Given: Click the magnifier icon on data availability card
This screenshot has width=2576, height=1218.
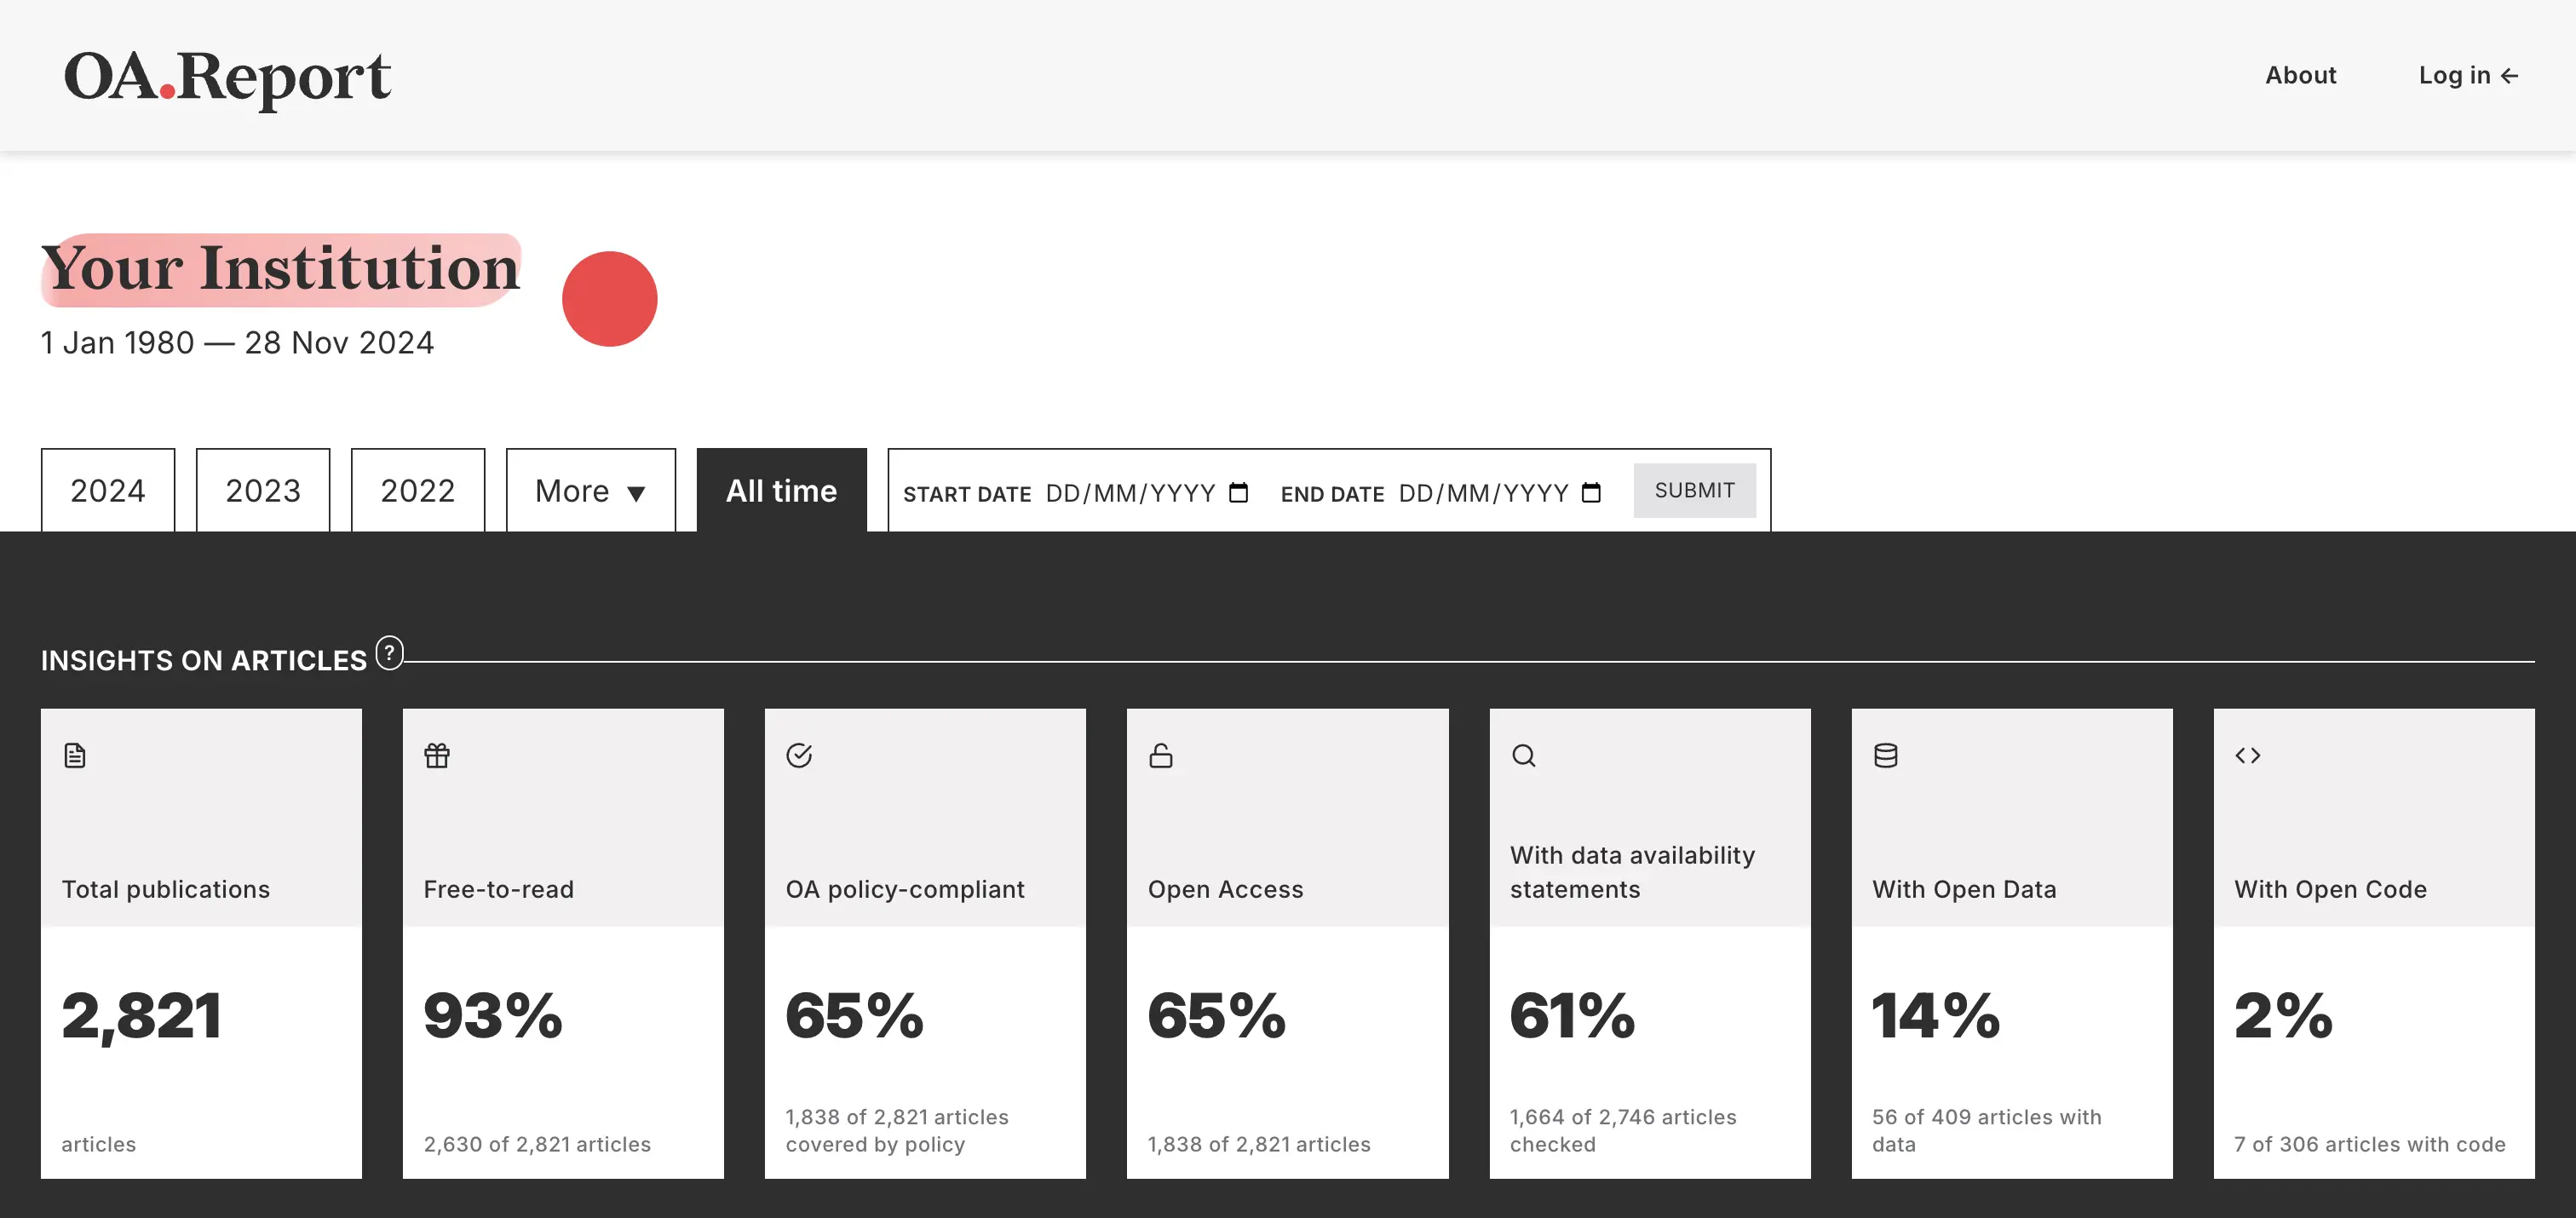Looking at the screenshot, I should point(1523,755).
